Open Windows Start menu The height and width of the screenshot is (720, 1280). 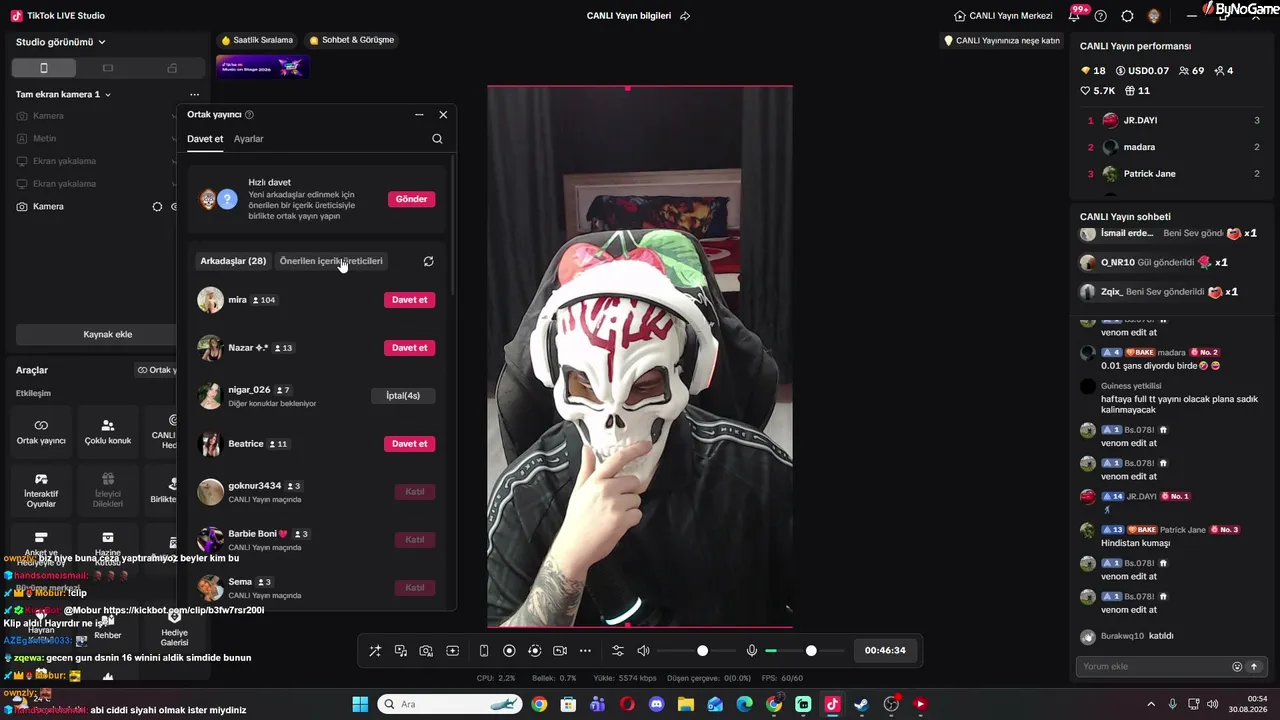click(x=360, y=704)
